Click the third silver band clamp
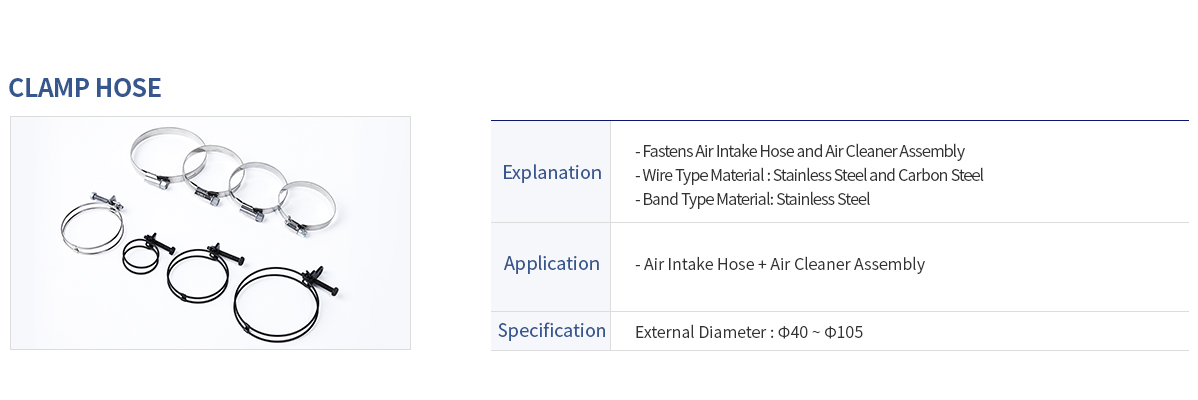Screen dimensions: 1198x400 coord(258,192)
